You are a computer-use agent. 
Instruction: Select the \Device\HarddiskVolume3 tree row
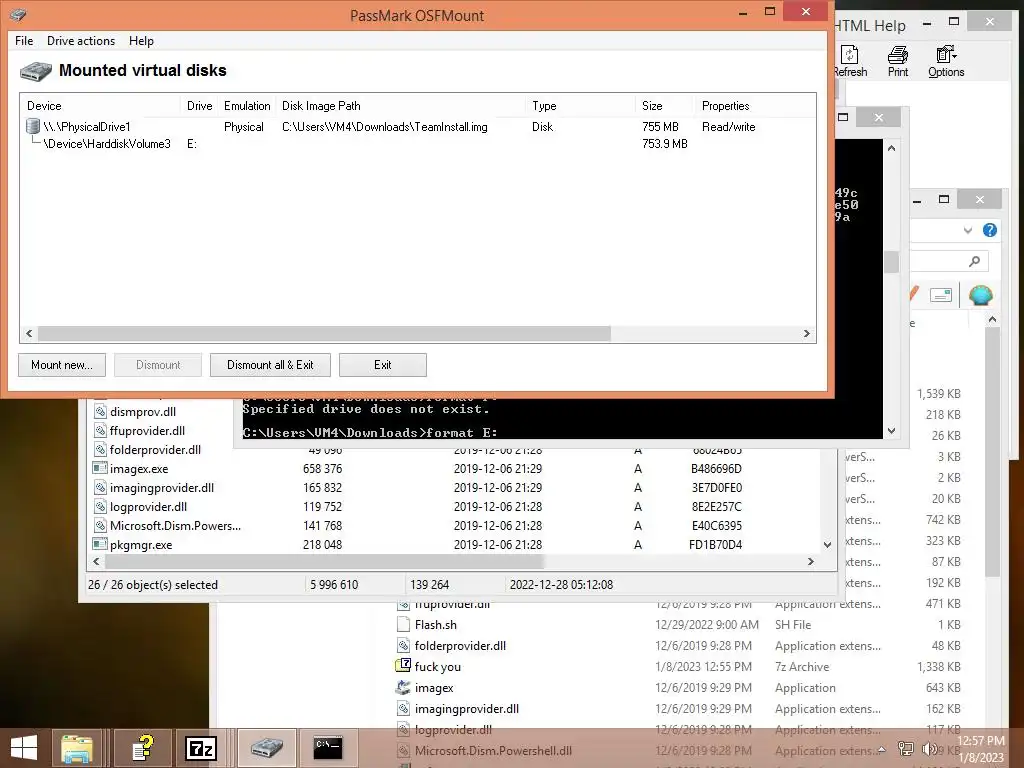pos(107,144)
